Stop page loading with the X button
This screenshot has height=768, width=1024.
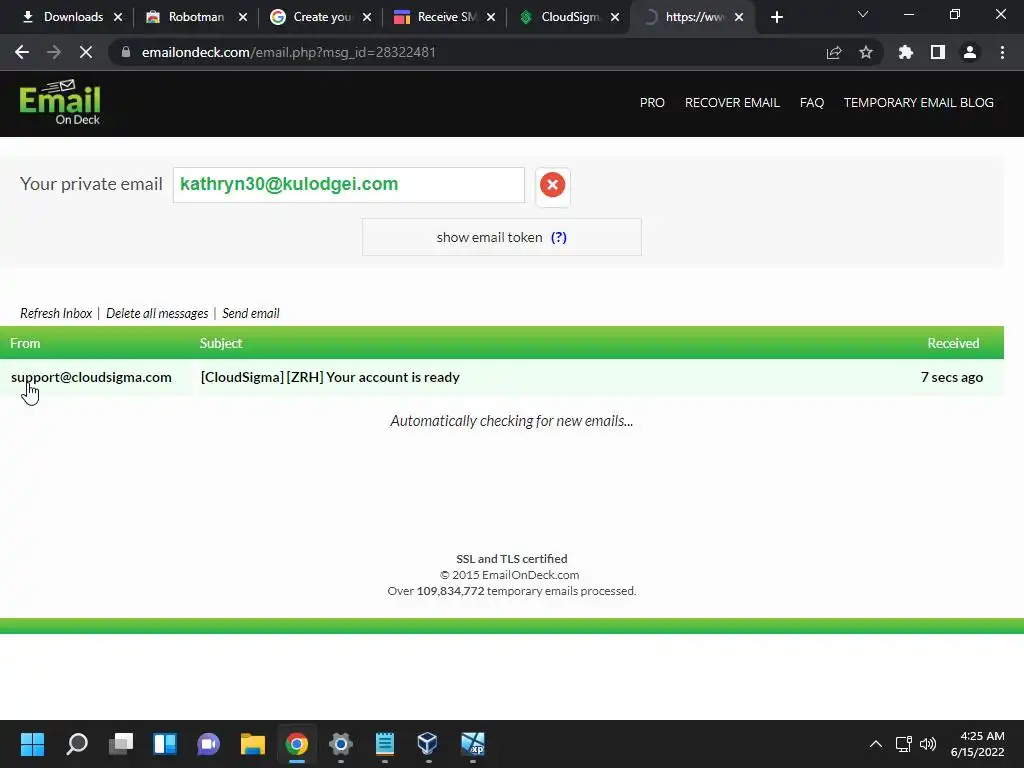[x=86, y=52]
